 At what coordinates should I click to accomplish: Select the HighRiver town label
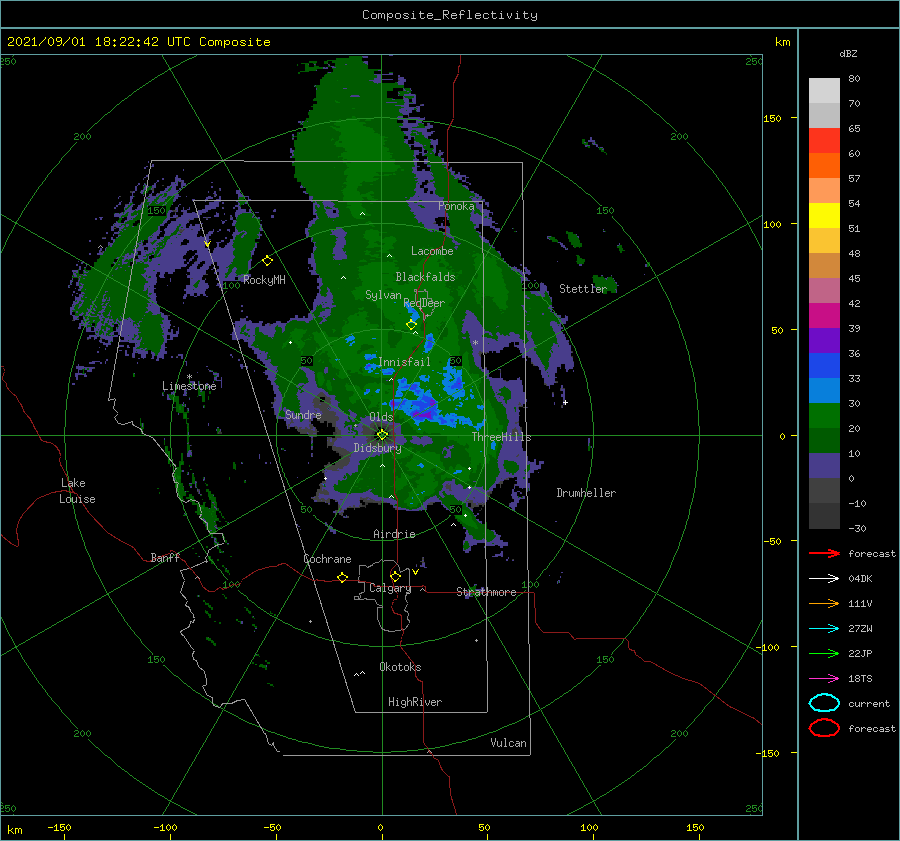click(415, 702)
